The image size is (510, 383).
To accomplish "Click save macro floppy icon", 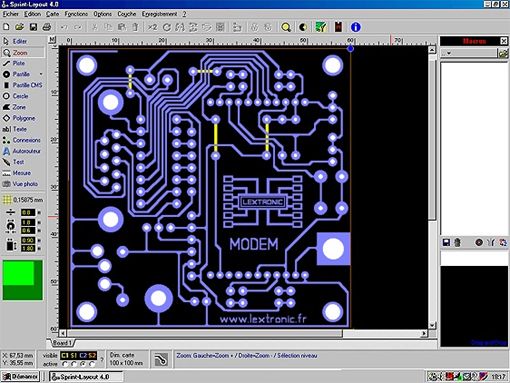I will pos(446,242).
